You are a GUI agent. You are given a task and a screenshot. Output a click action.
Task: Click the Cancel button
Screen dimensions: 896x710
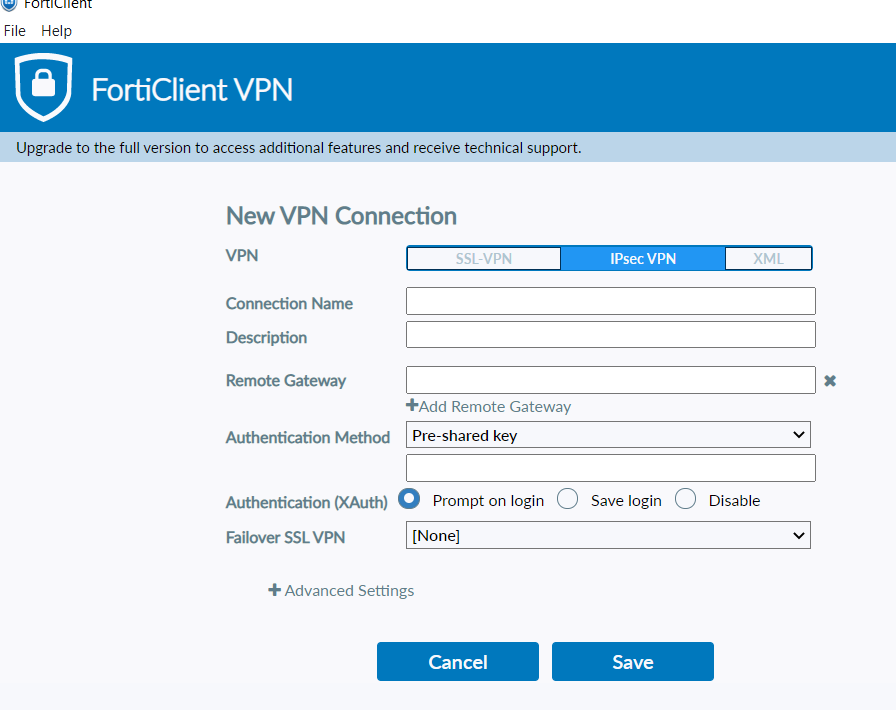(x=458, y=661)
